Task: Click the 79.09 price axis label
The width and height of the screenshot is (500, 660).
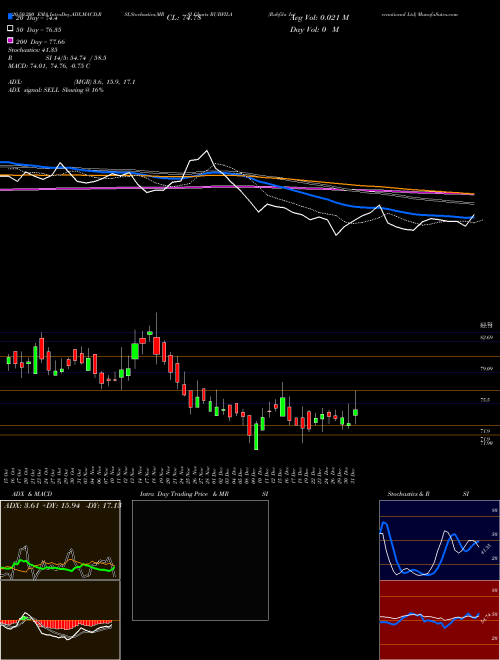Action: point(486,369)
